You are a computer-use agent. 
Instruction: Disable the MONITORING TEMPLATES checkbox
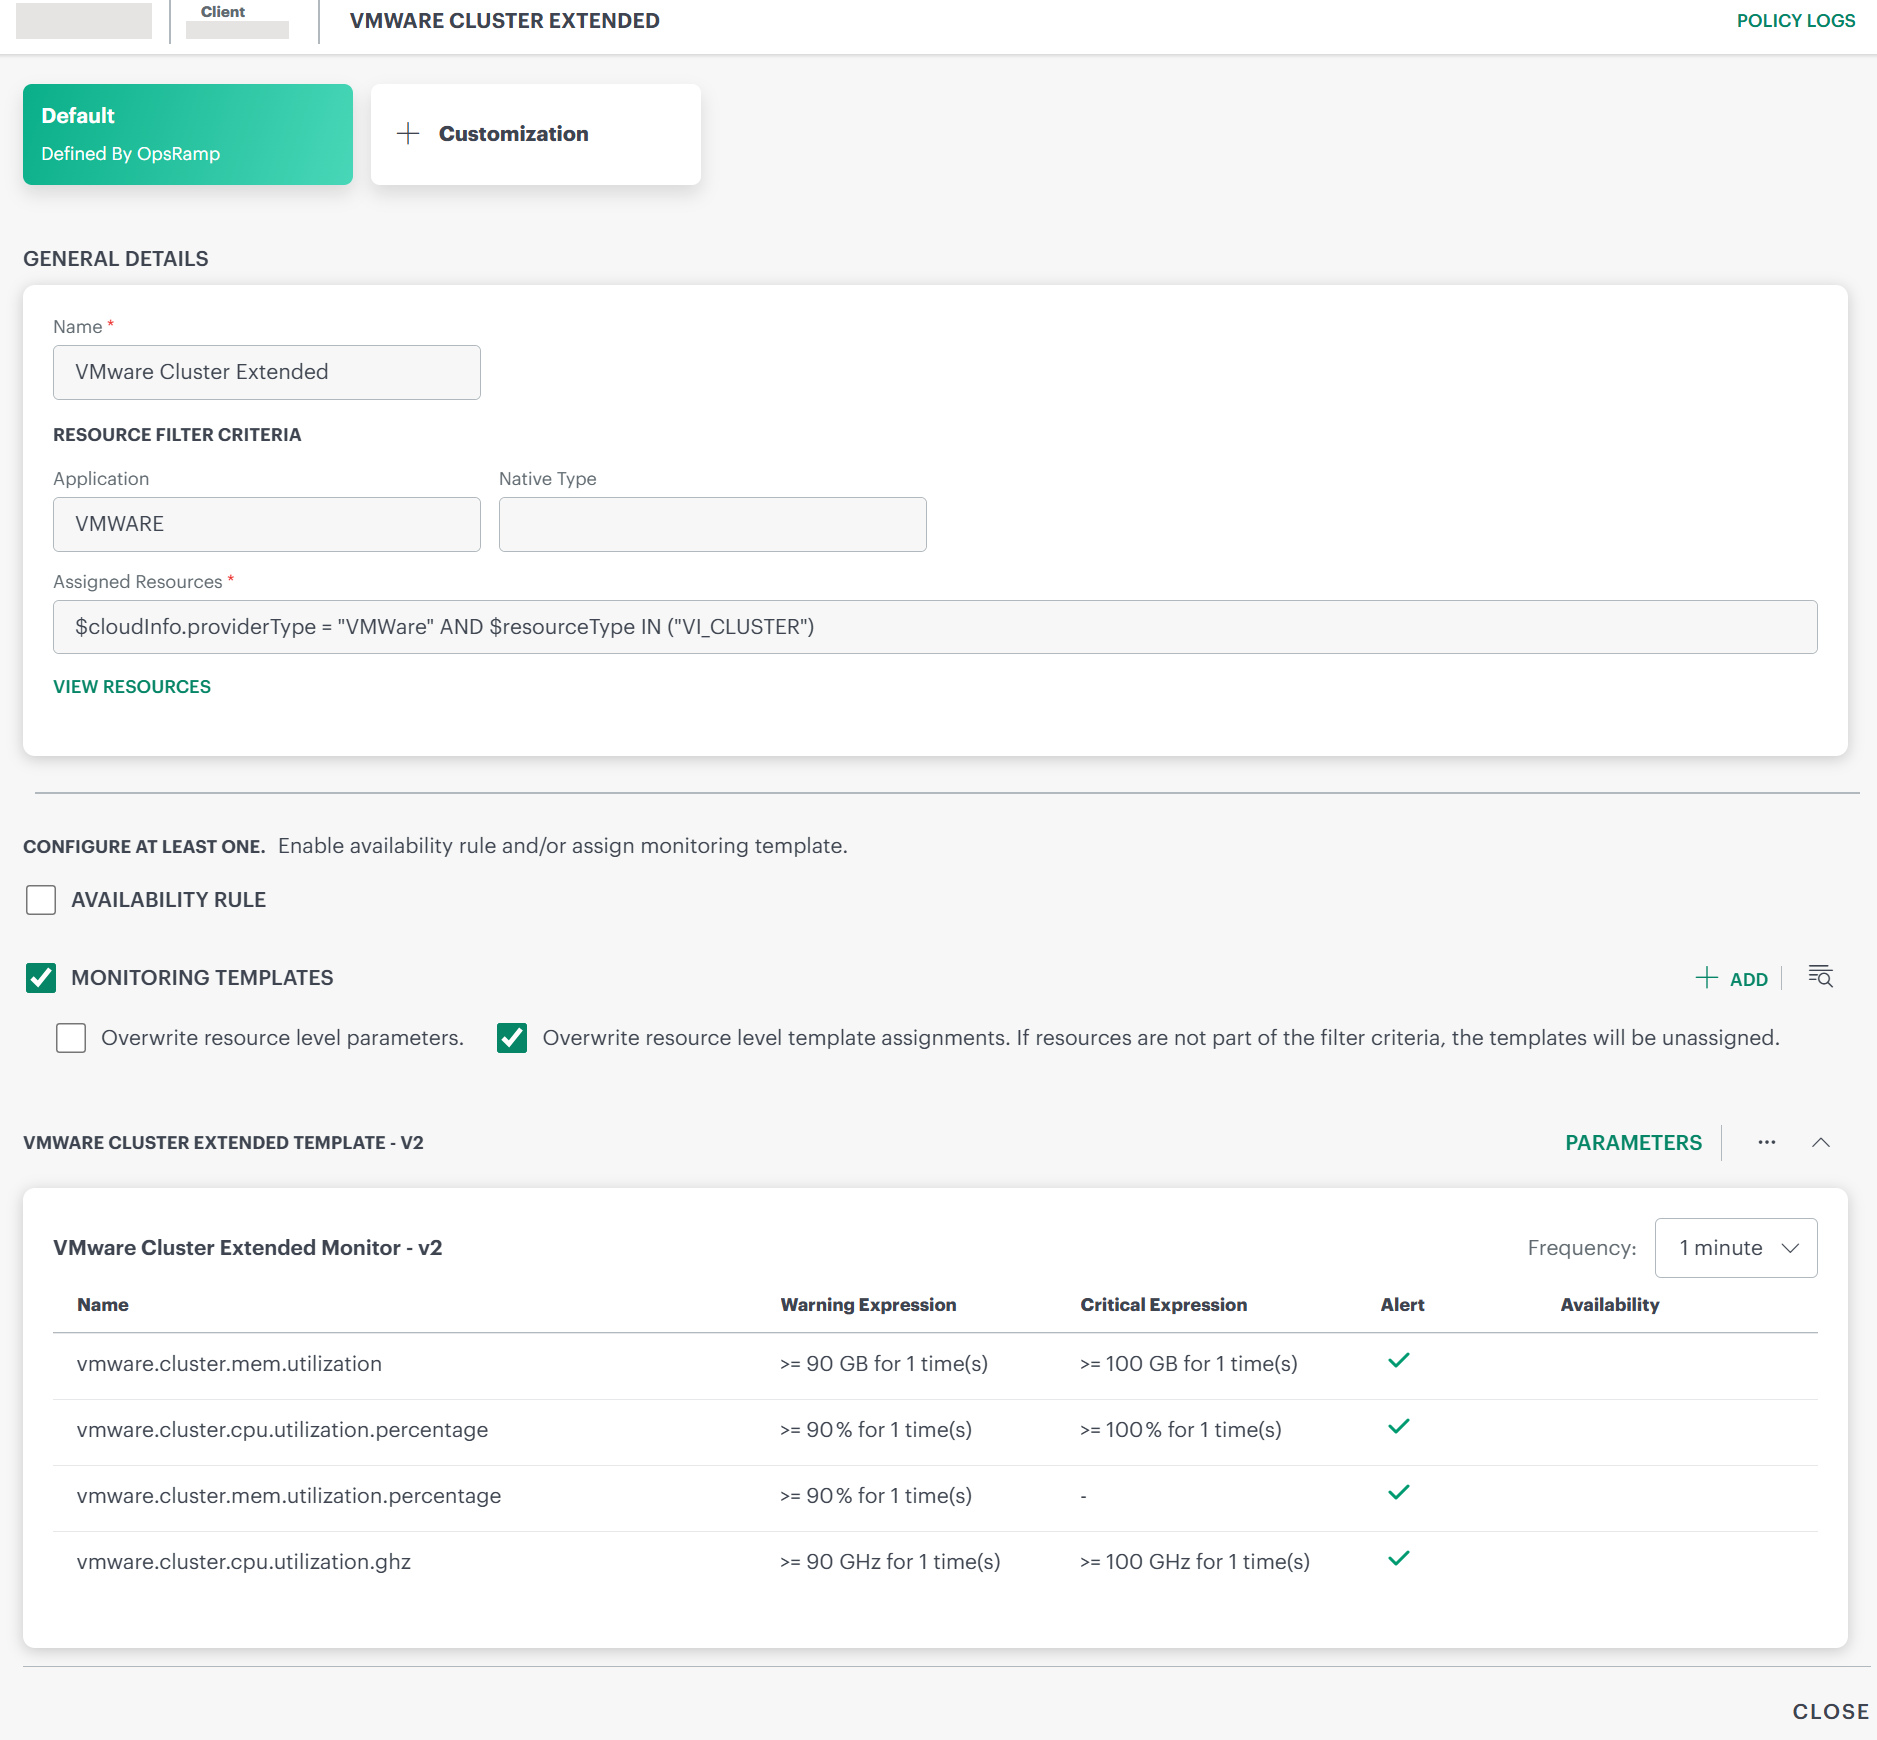(40, 978)
